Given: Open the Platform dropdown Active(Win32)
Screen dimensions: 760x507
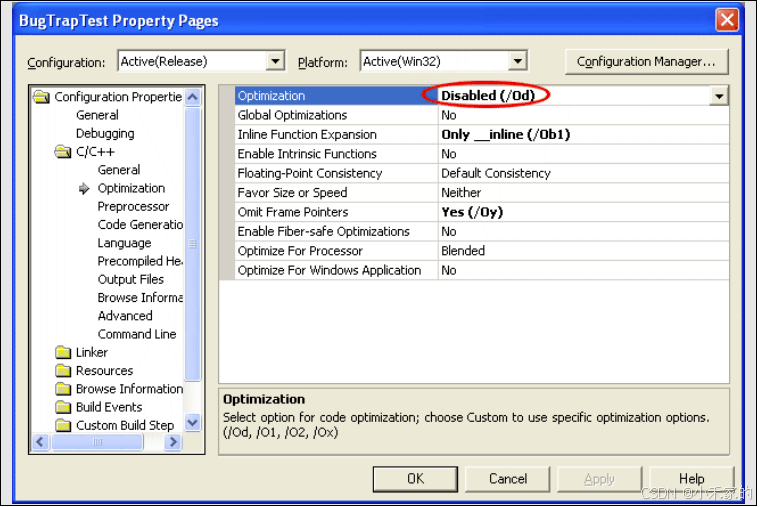Looking at the screenshot, I should 517,62.
